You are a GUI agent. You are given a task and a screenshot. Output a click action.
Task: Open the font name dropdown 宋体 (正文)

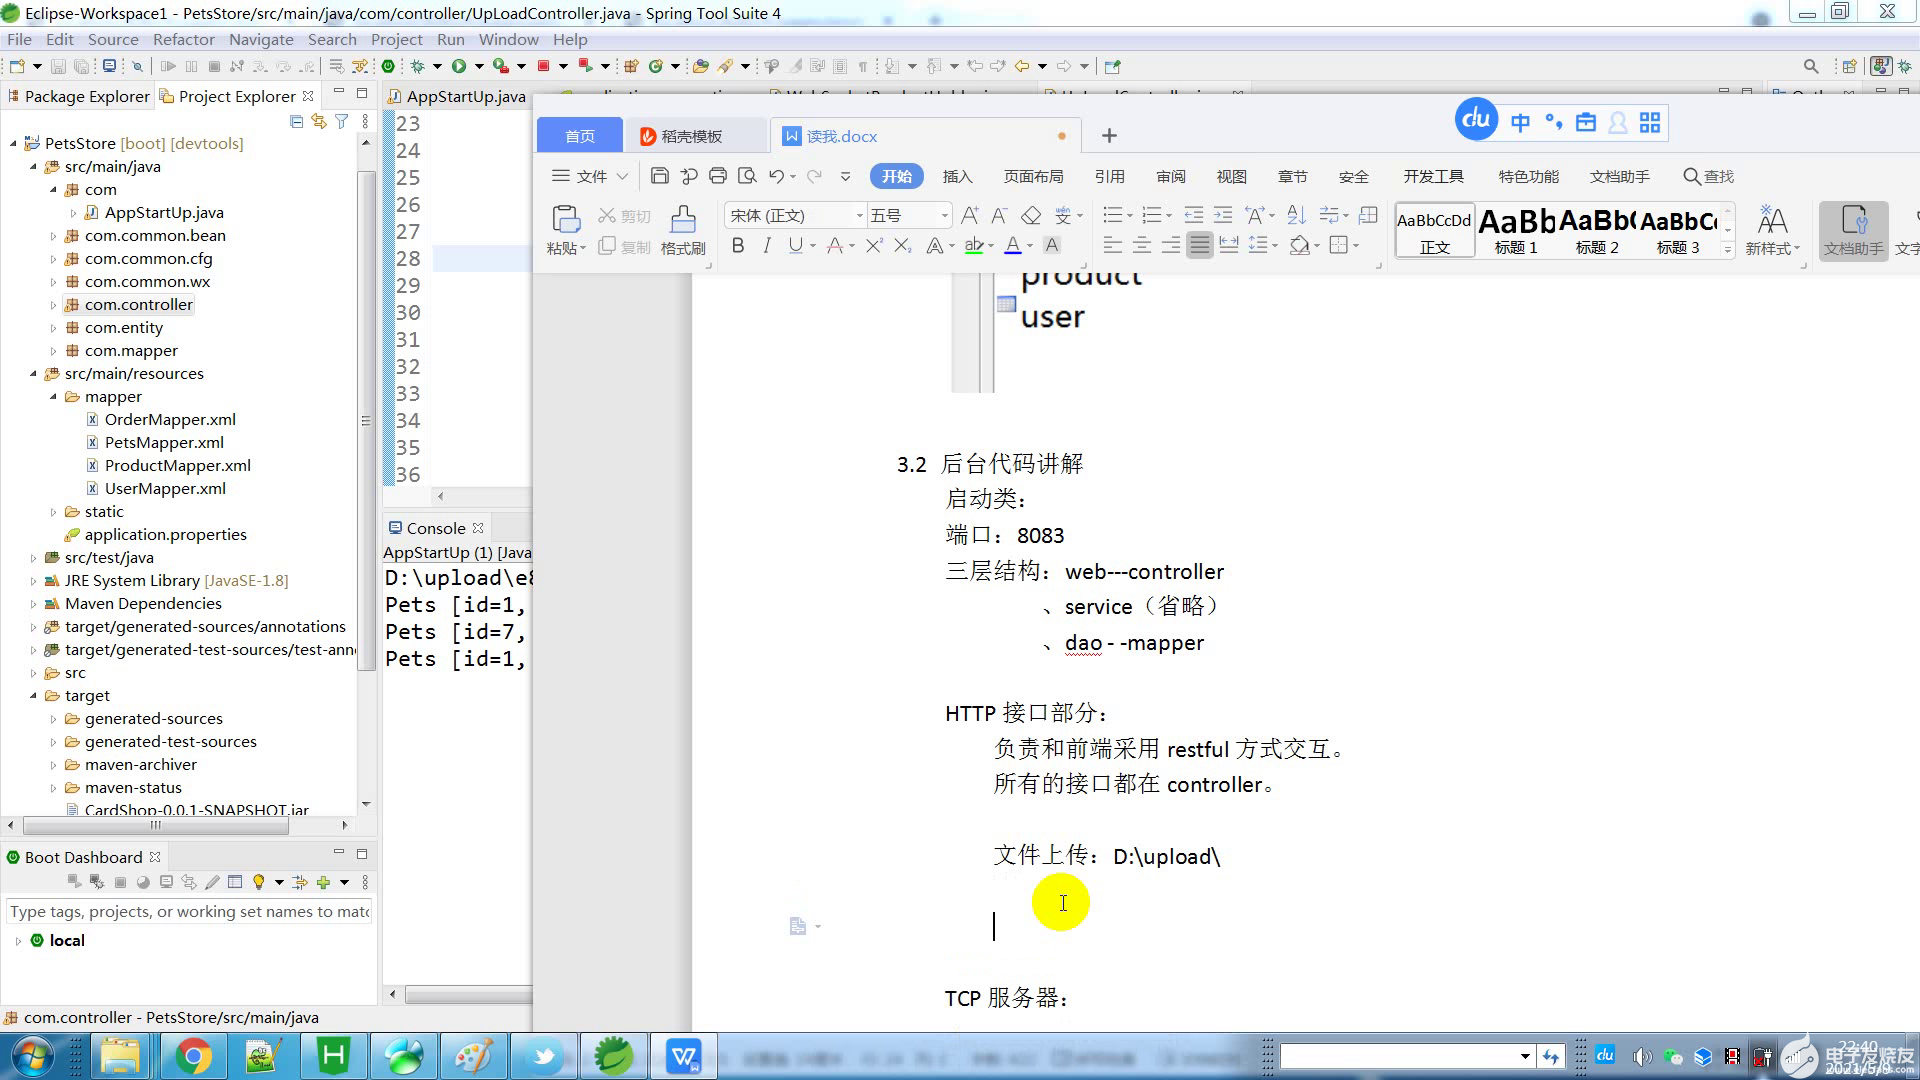tap(795, 216)
